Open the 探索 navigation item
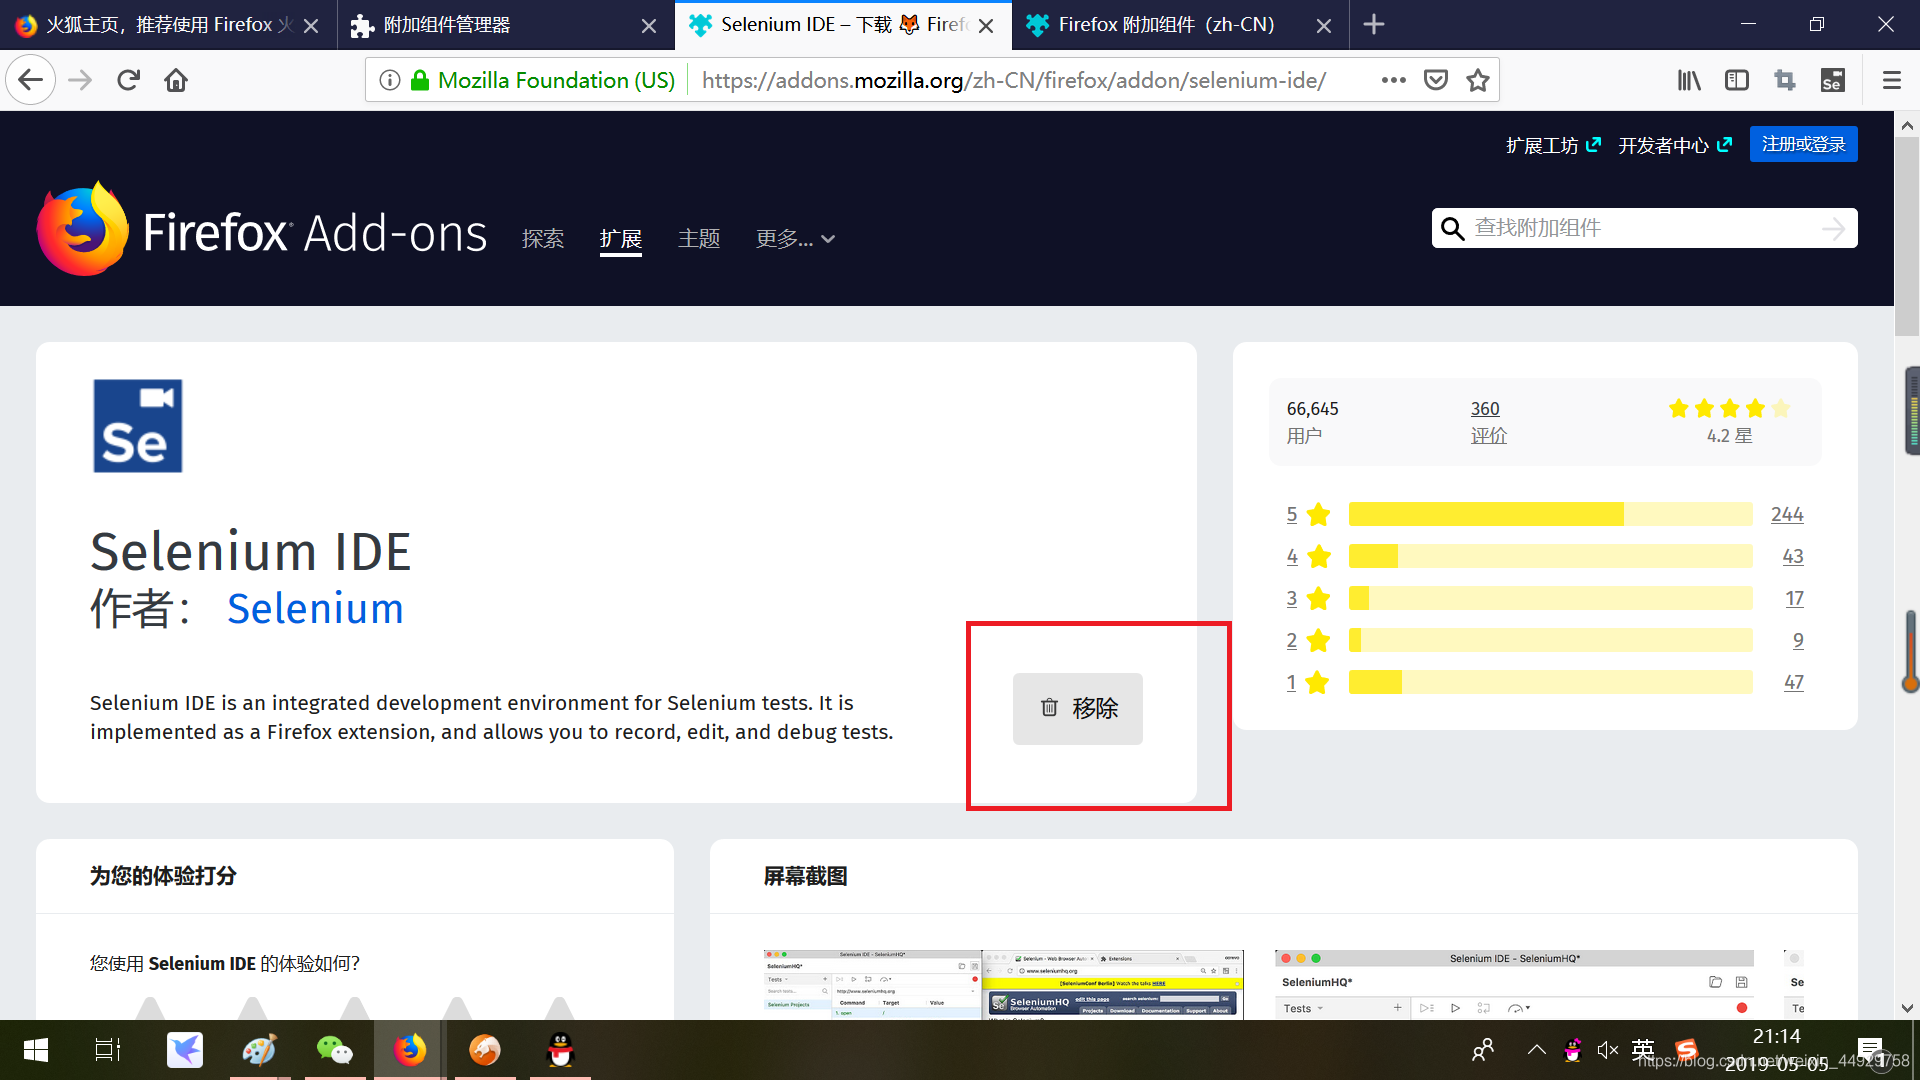The width and height of the screenshot is (1920, 1080). 543,239
